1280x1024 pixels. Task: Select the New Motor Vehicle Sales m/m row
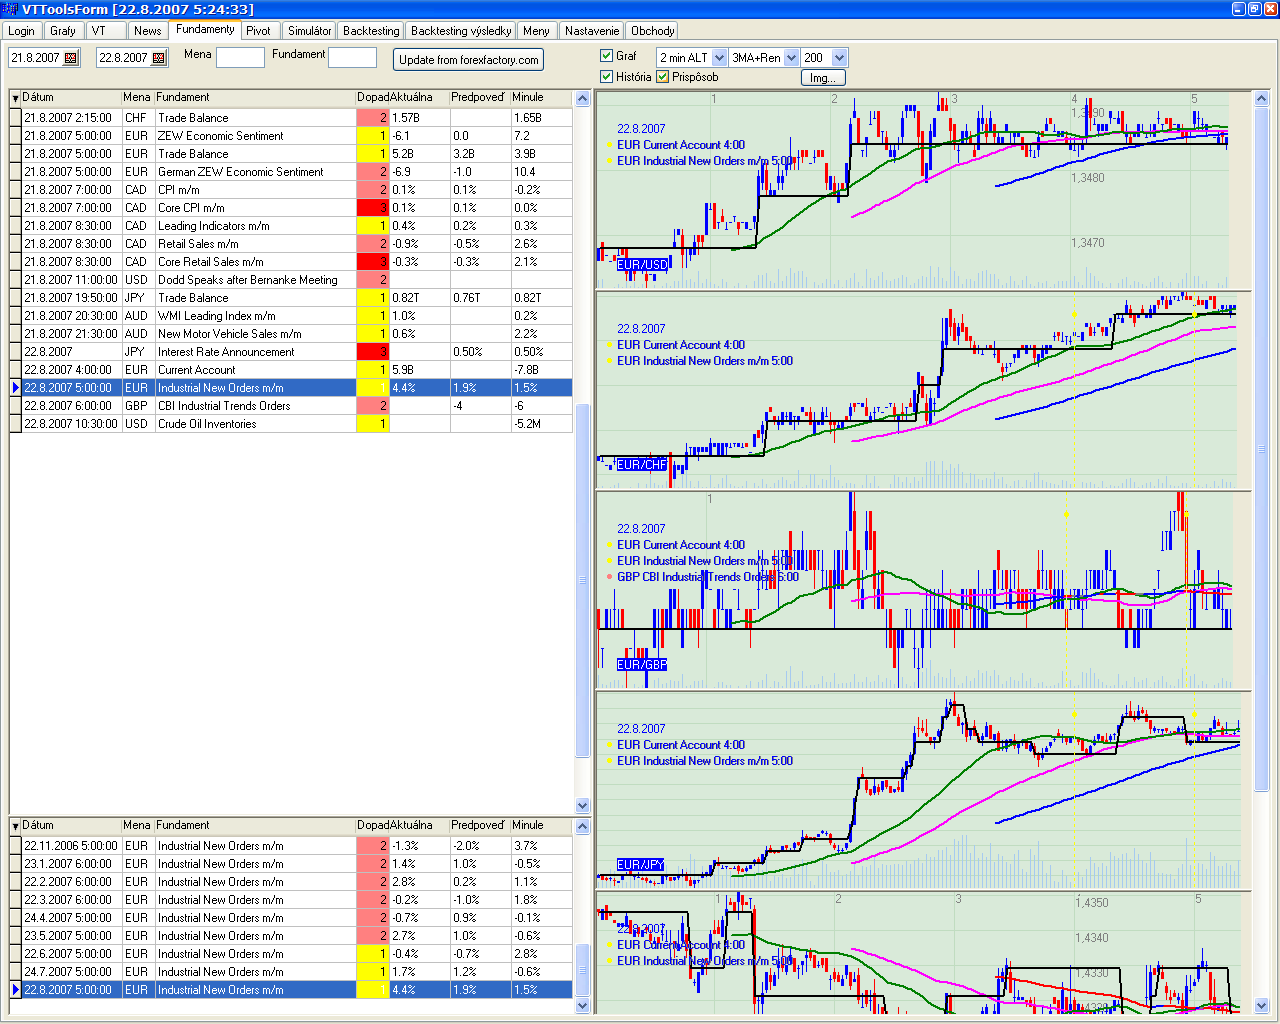[x=291, y=334]
